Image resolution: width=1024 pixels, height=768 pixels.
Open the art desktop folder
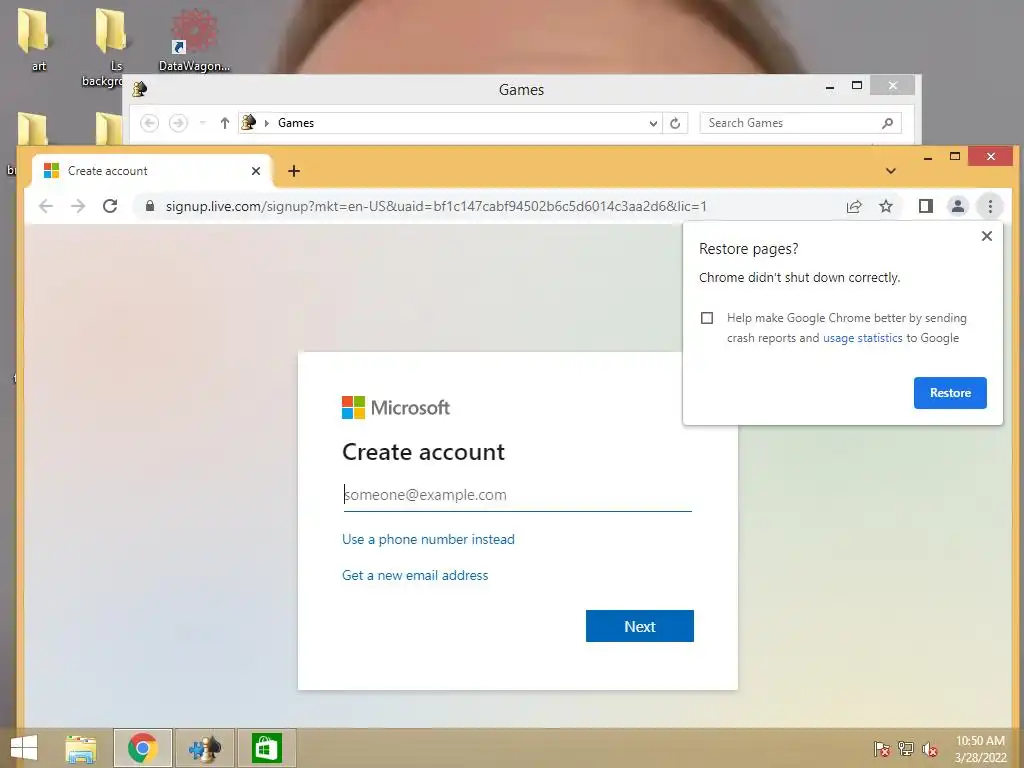[33, 39]
